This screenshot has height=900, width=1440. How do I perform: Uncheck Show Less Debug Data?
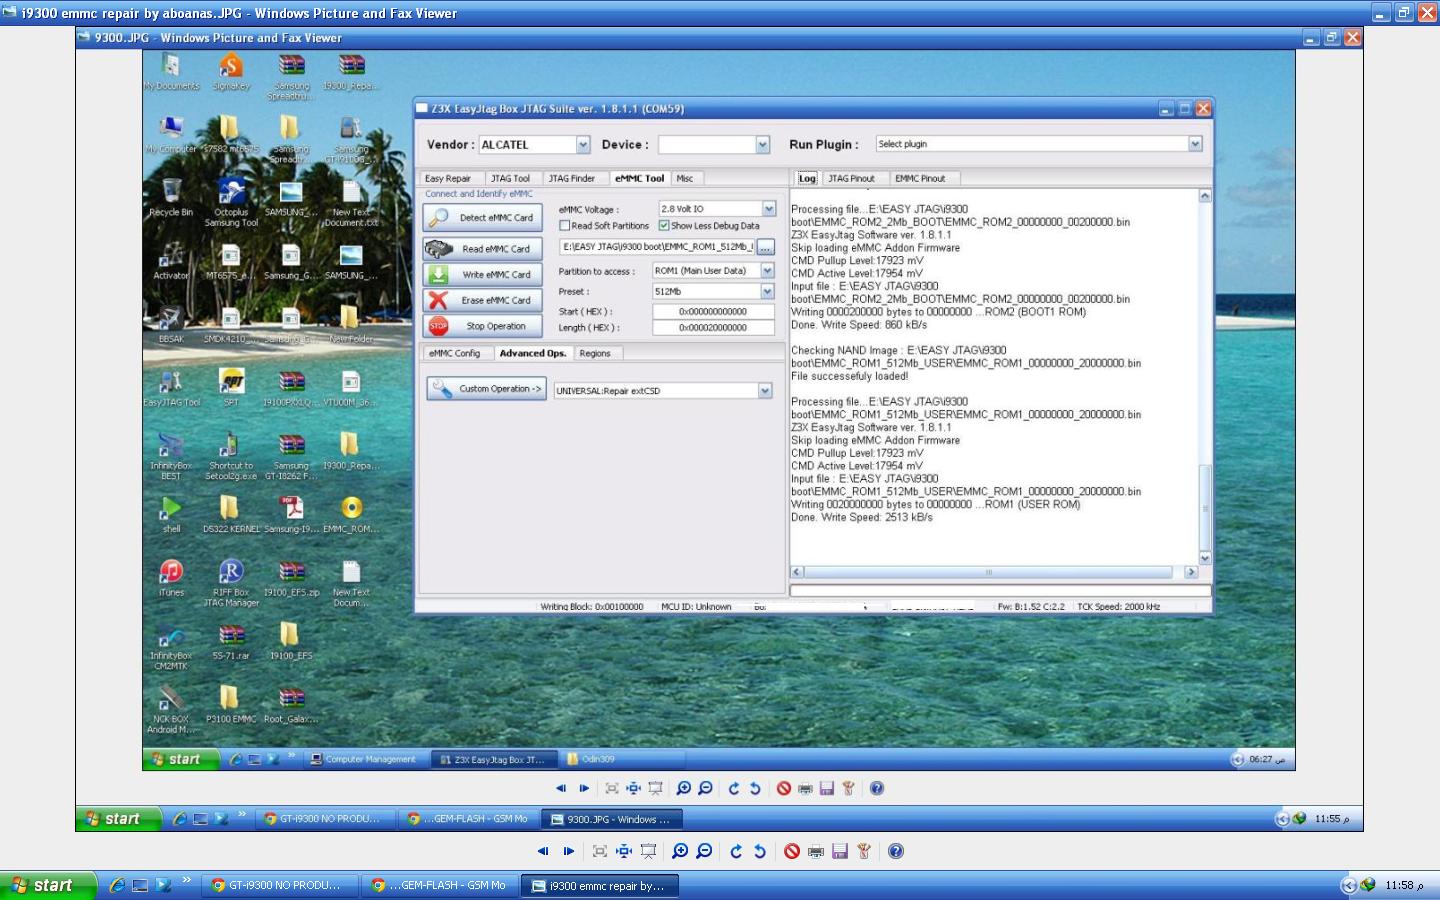[x=664, y=226]
